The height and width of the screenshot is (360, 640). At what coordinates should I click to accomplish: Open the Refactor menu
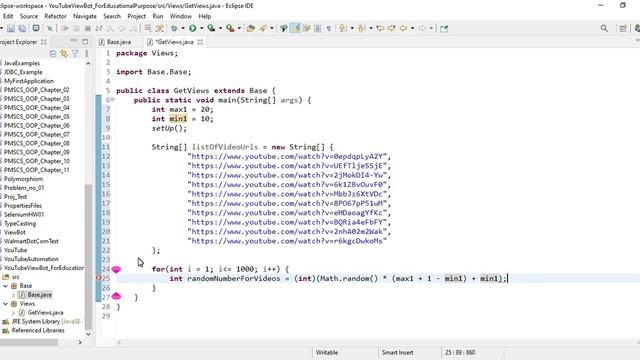[56, 16]
